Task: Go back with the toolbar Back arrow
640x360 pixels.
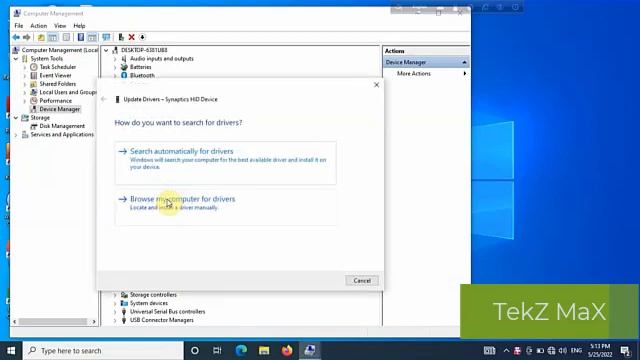Action: (x=16, y=38)
